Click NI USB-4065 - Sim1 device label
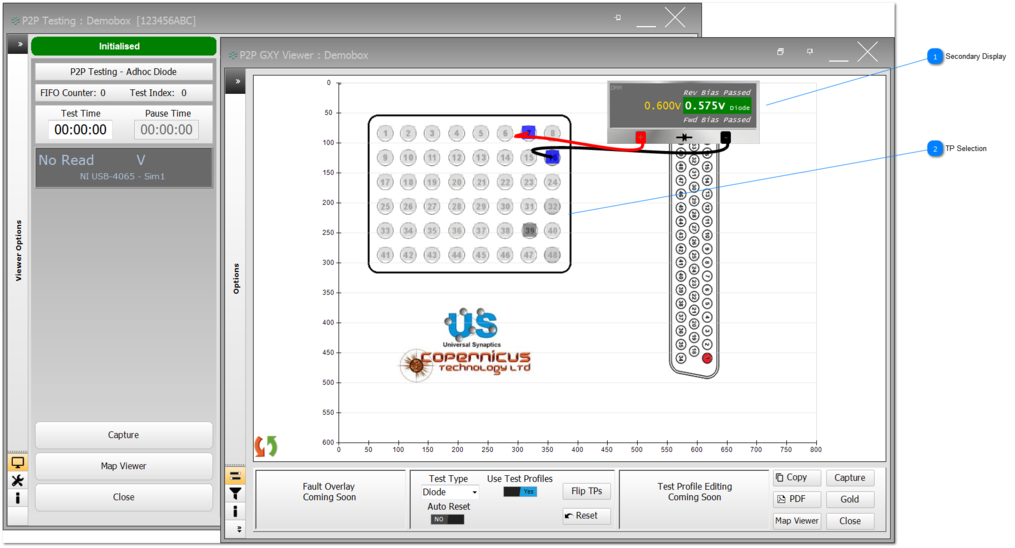 (x=122, y=176)
